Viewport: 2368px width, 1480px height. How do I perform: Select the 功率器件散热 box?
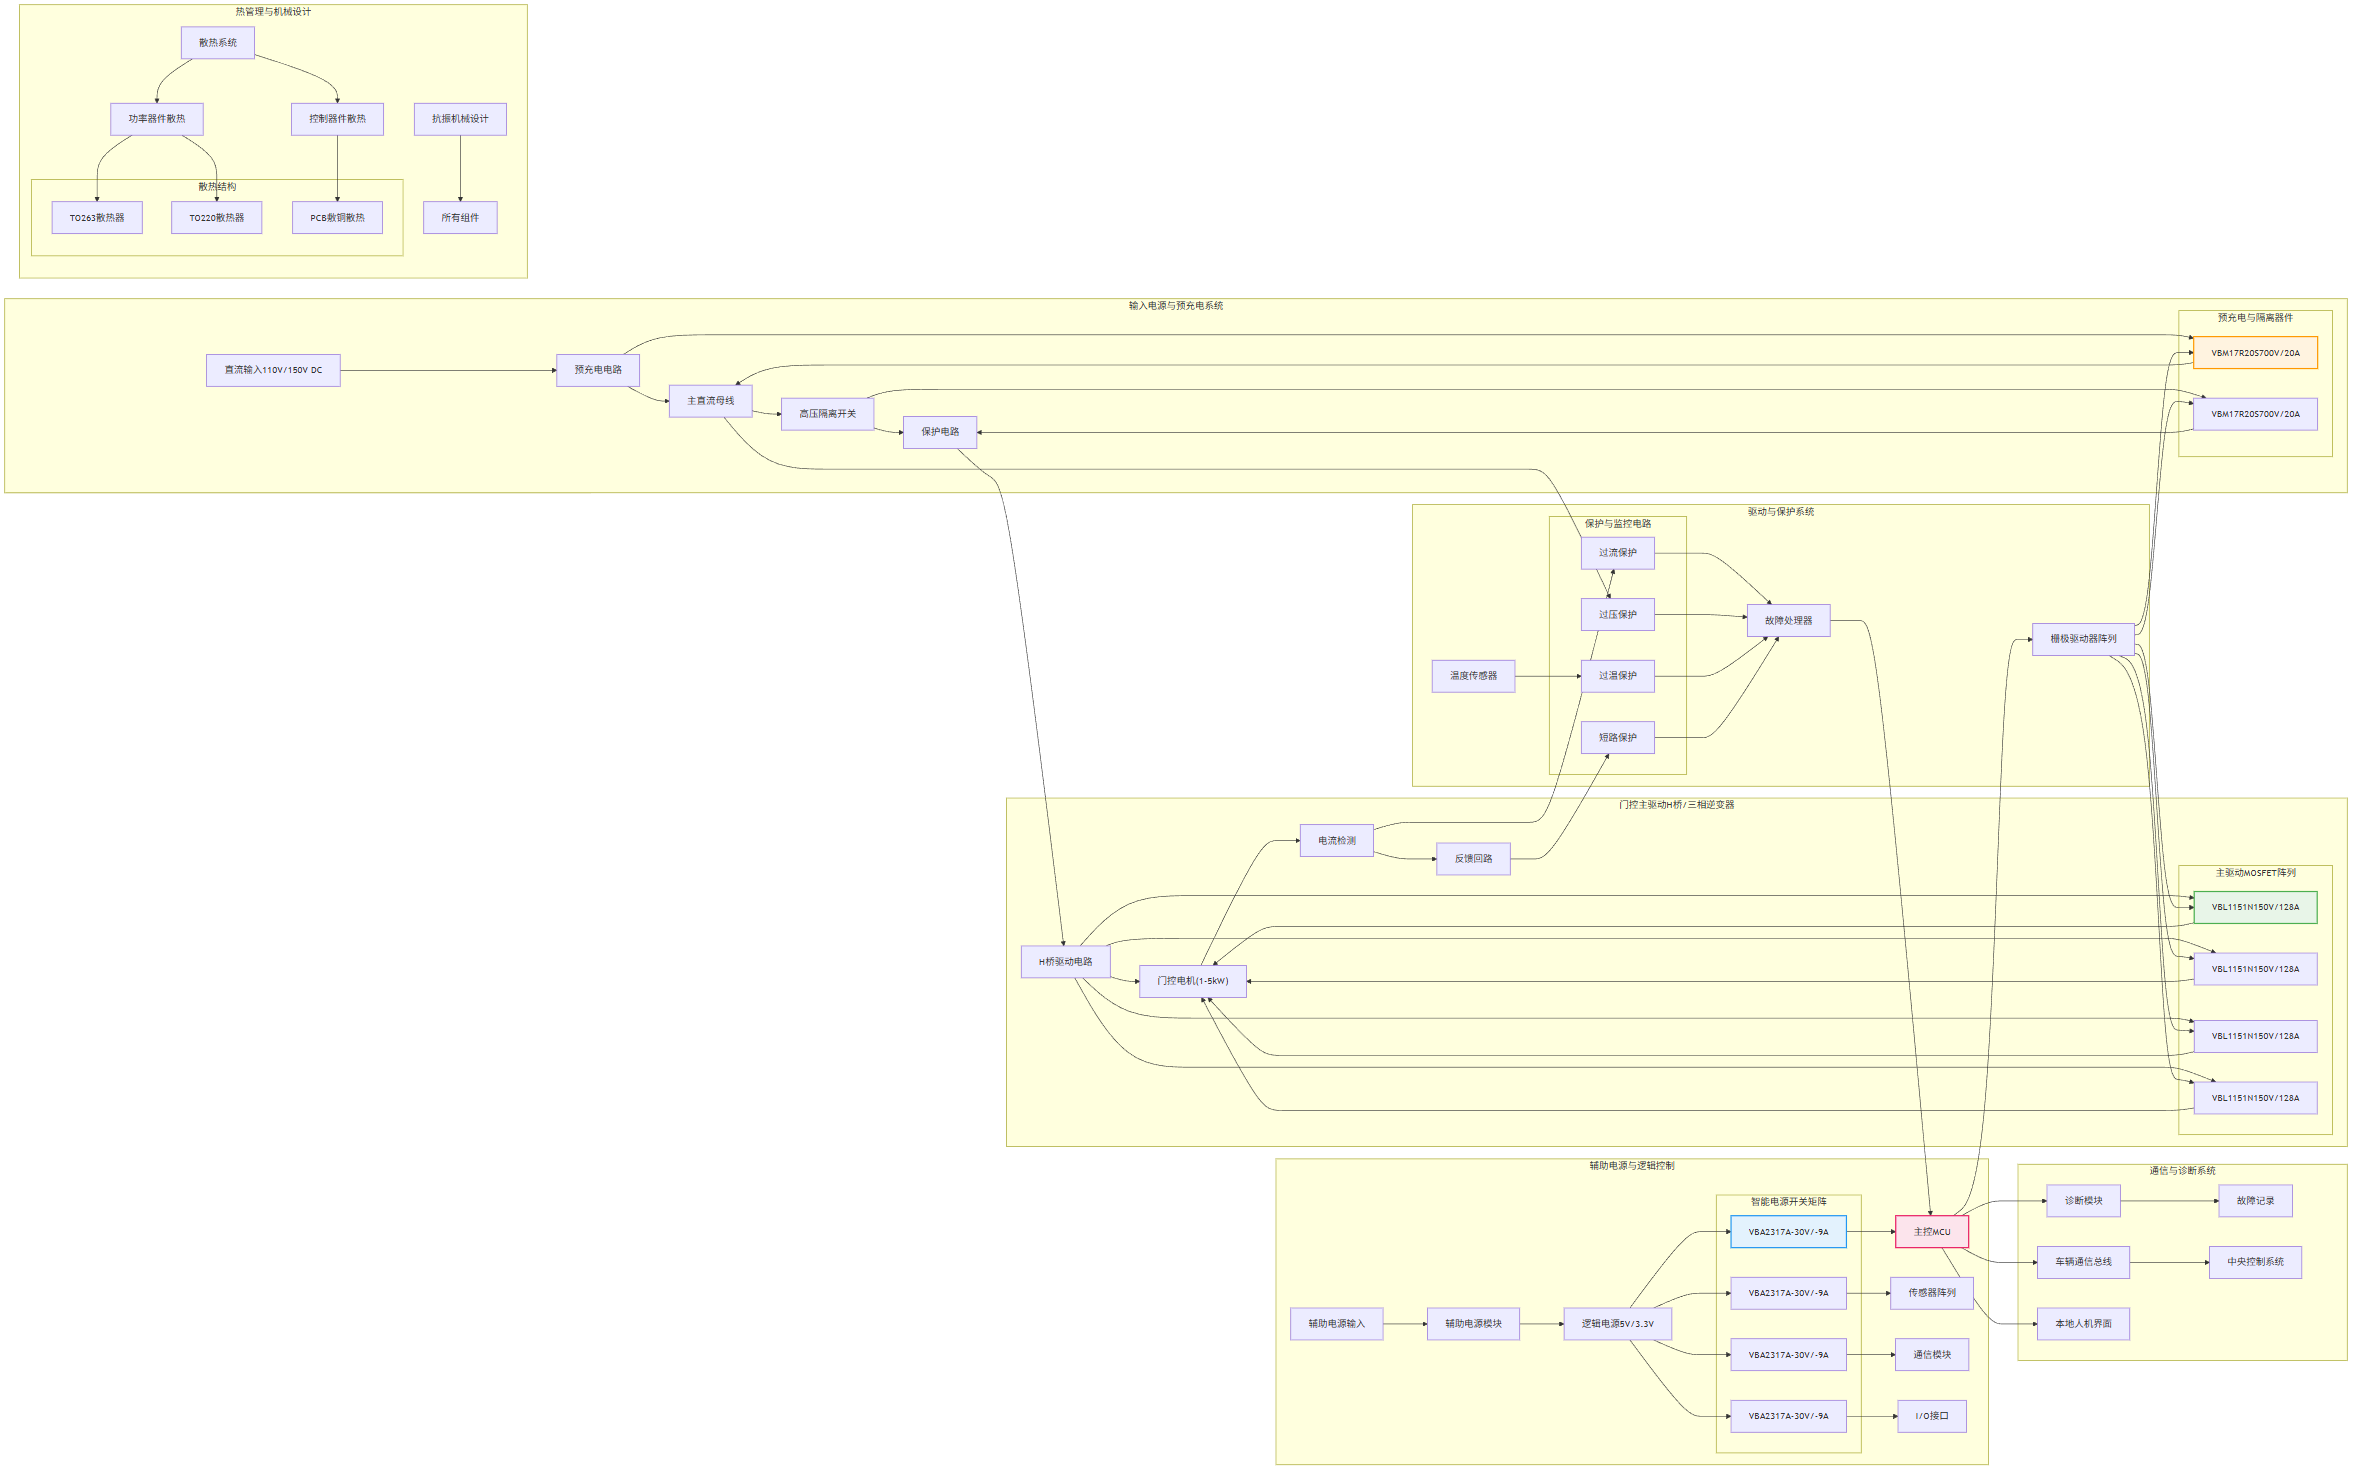click(x=156, y=119)
